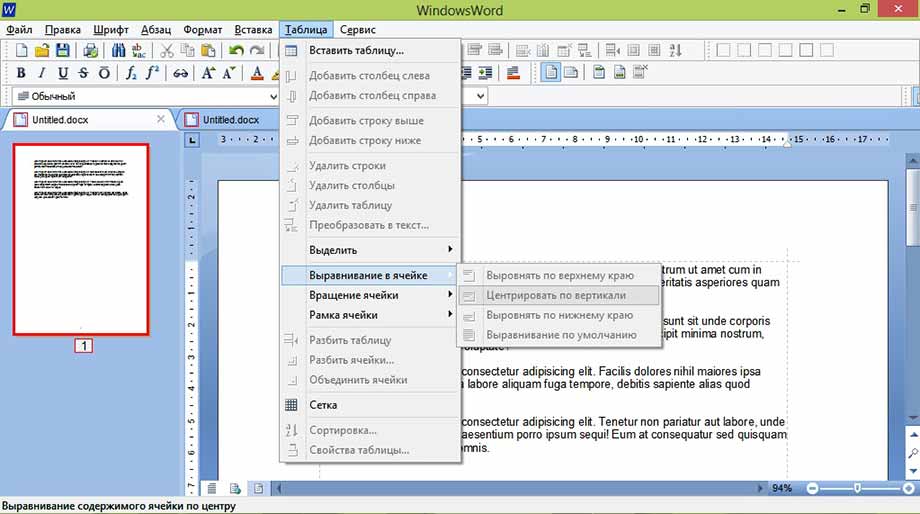Create a new document with the blank page icon
This screenshot has width=920, height=514.
[21, 50]
